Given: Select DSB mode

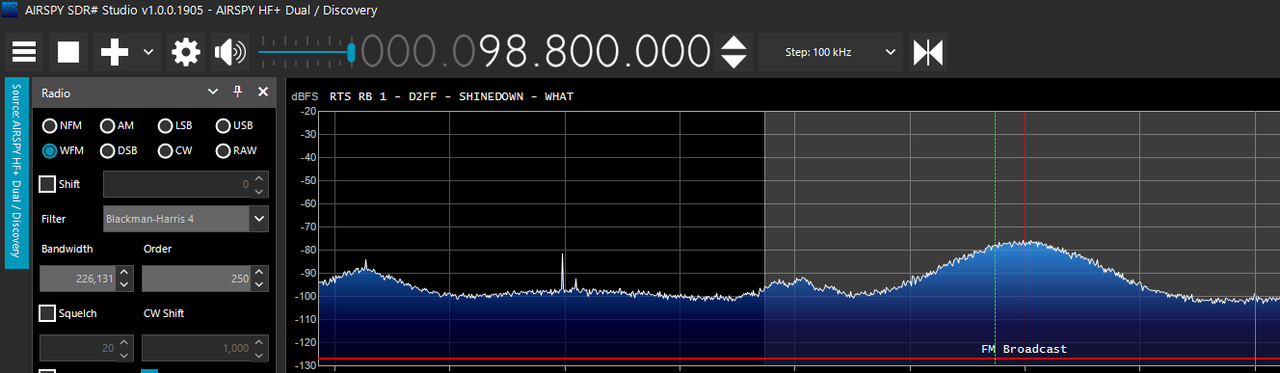Looking at the screenshot, I should point(118,151).
